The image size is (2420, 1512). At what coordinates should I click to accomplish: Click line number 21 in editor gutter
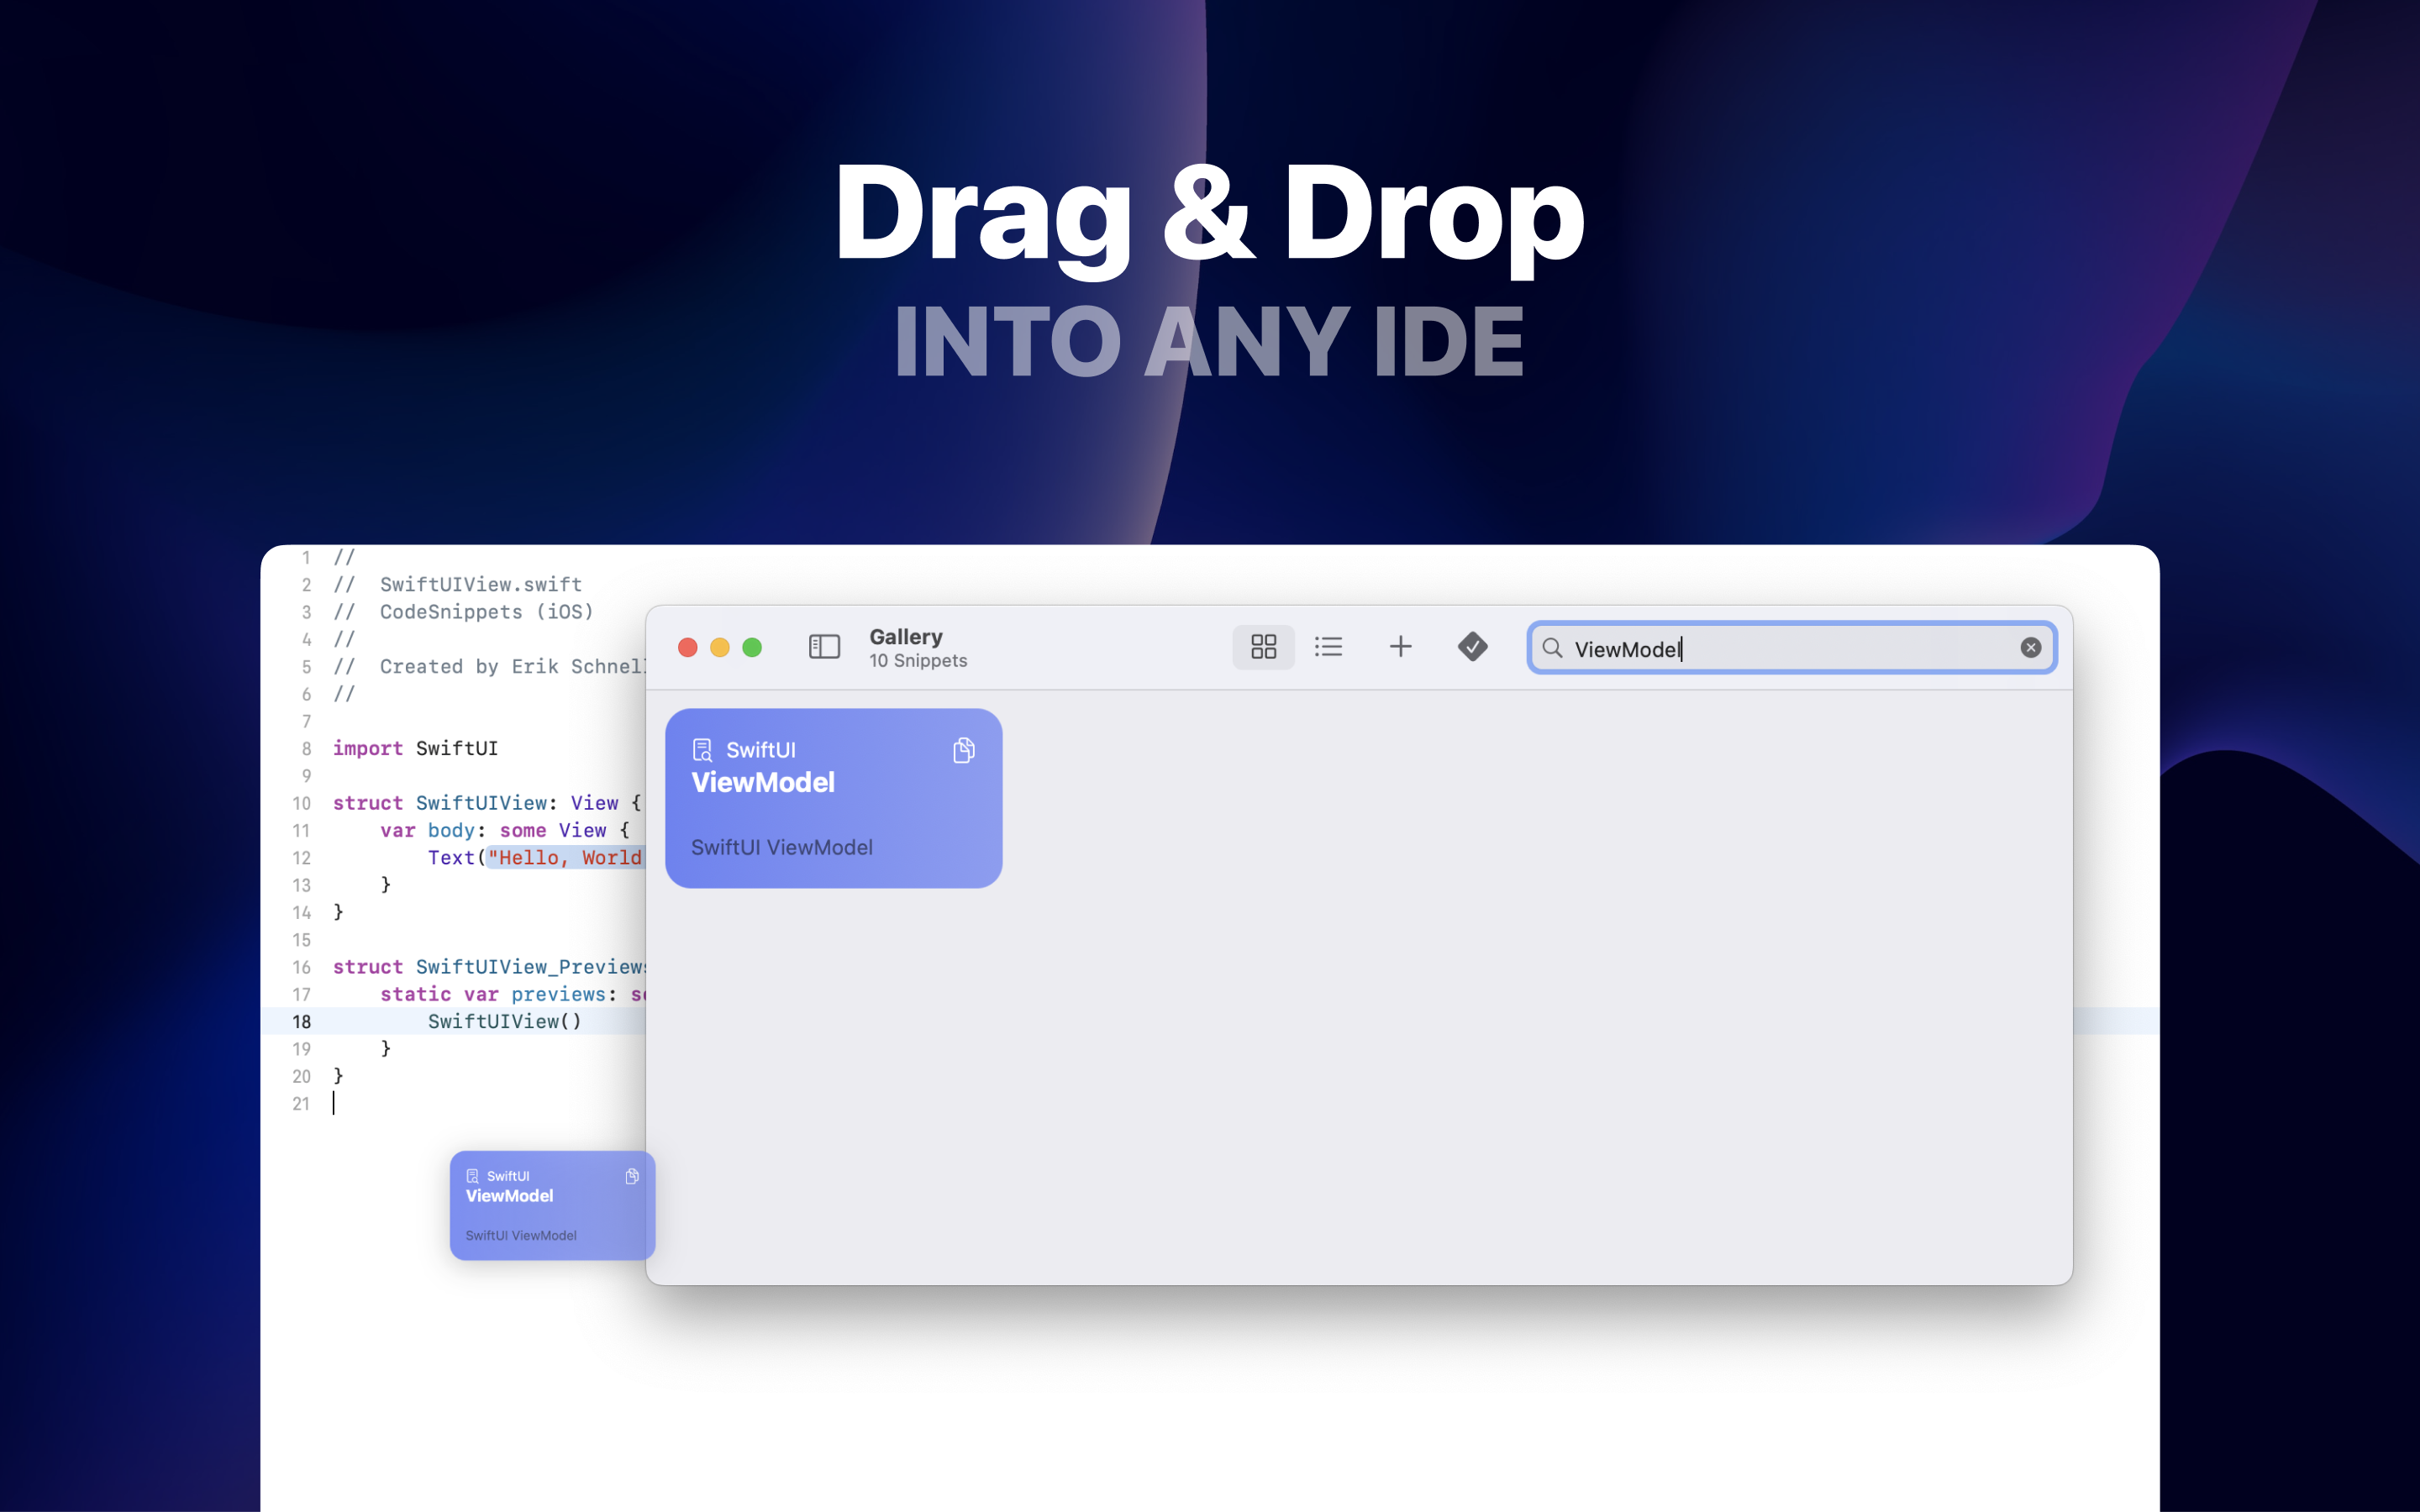(301, 1103)
